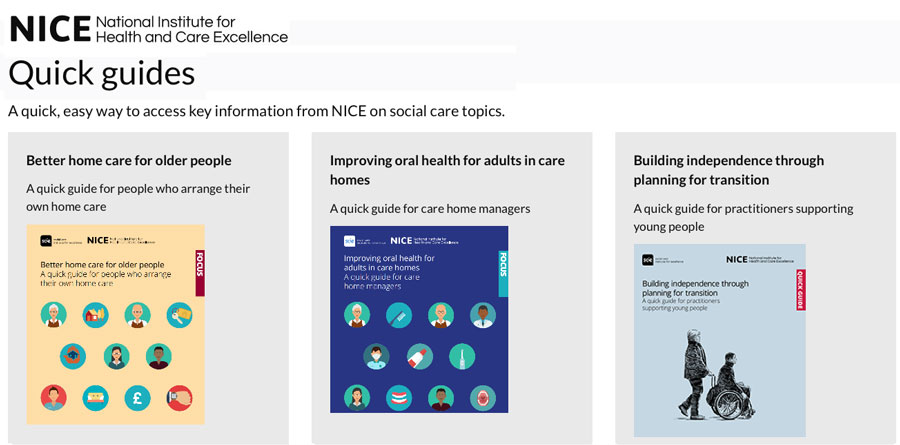The image size is (900, 445).
Task: Click the SCIE logo on the home care cover
Action: tap(46, 241)
